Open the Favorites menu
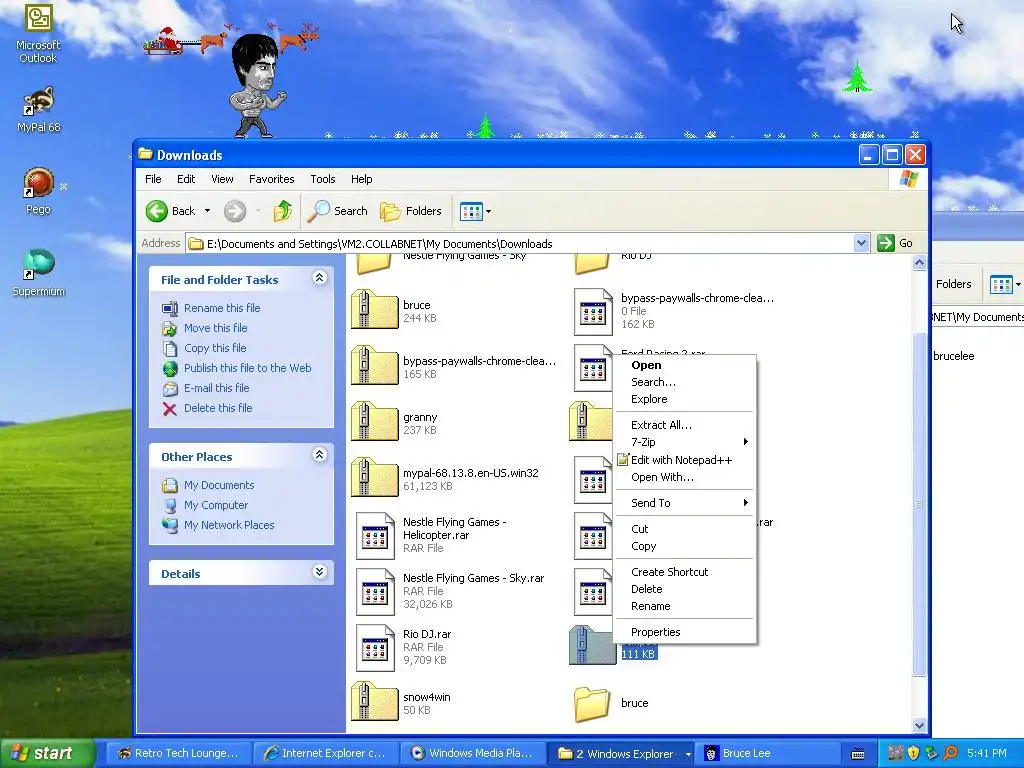Viewport: 1024px width, 768px height. coord(272,179)
